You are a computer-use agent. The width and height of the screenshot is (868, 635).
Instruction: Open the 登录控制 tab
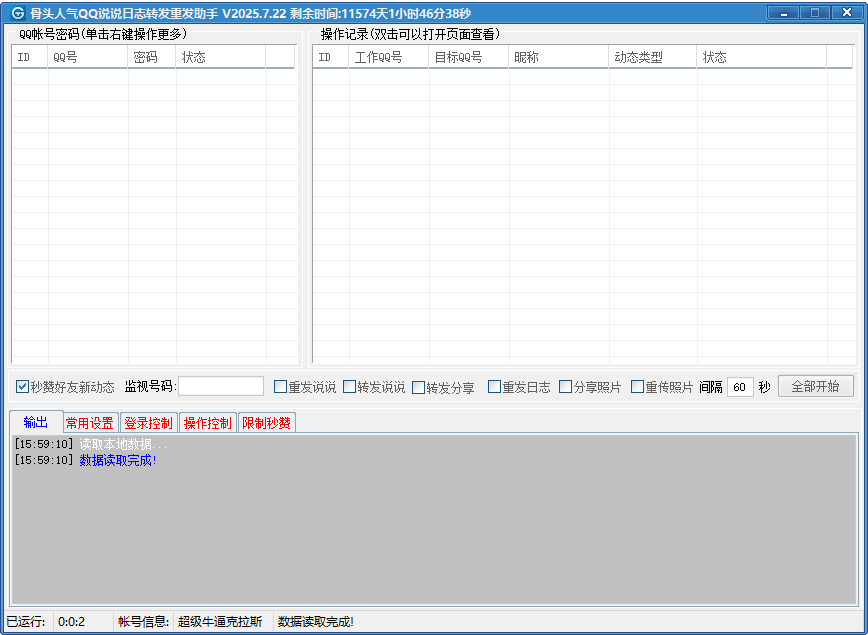[x=148, y=423]
